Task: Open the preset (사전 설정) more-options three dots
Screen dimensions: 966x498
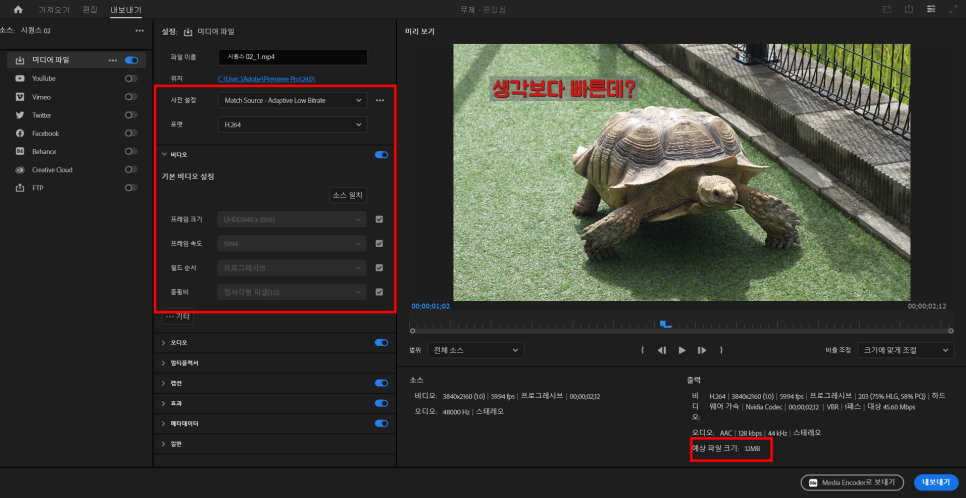Action: [x=380, y=100]
